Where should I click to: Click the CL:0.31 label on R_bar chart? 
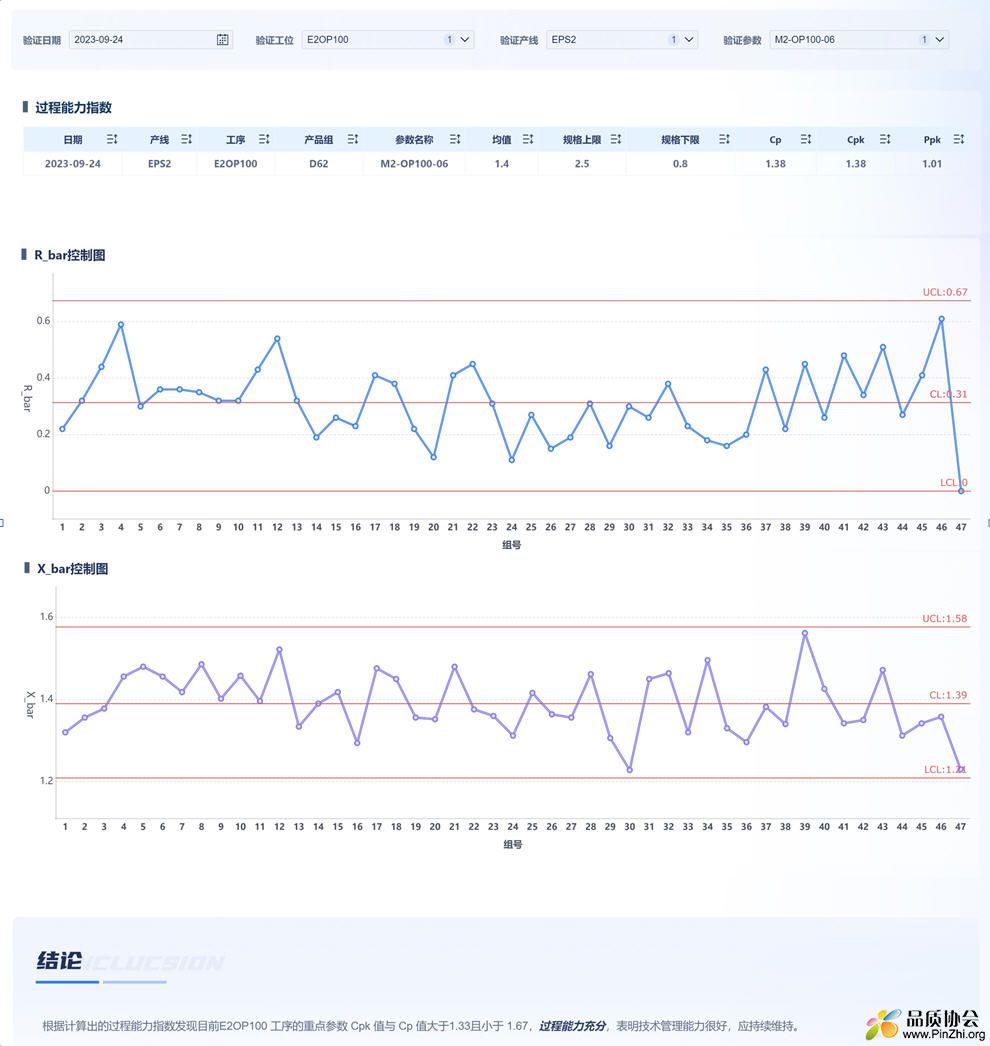(948, 394)
